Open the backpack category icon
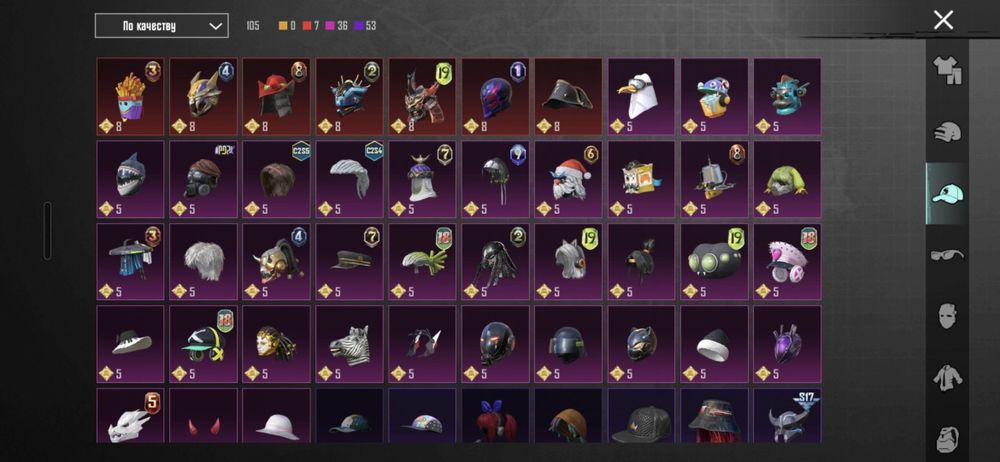This screenshot has width=1000, height=462. (947, 439)
